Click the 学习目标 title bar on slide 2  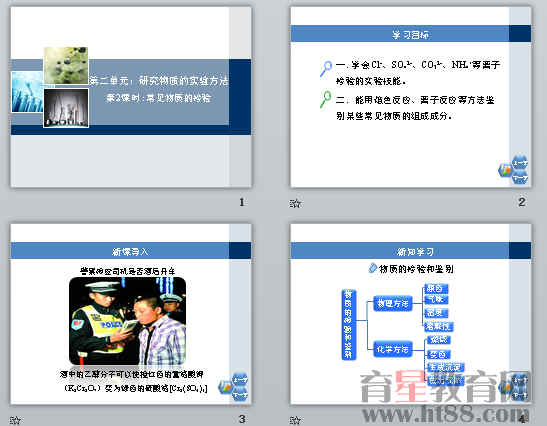click(411, 34)
